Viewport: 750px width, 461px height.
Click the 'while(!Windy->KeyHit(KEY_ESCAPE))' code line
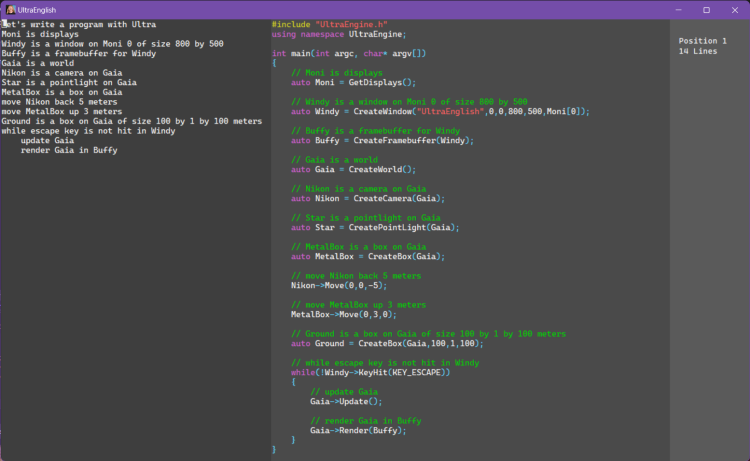point(370,372)
